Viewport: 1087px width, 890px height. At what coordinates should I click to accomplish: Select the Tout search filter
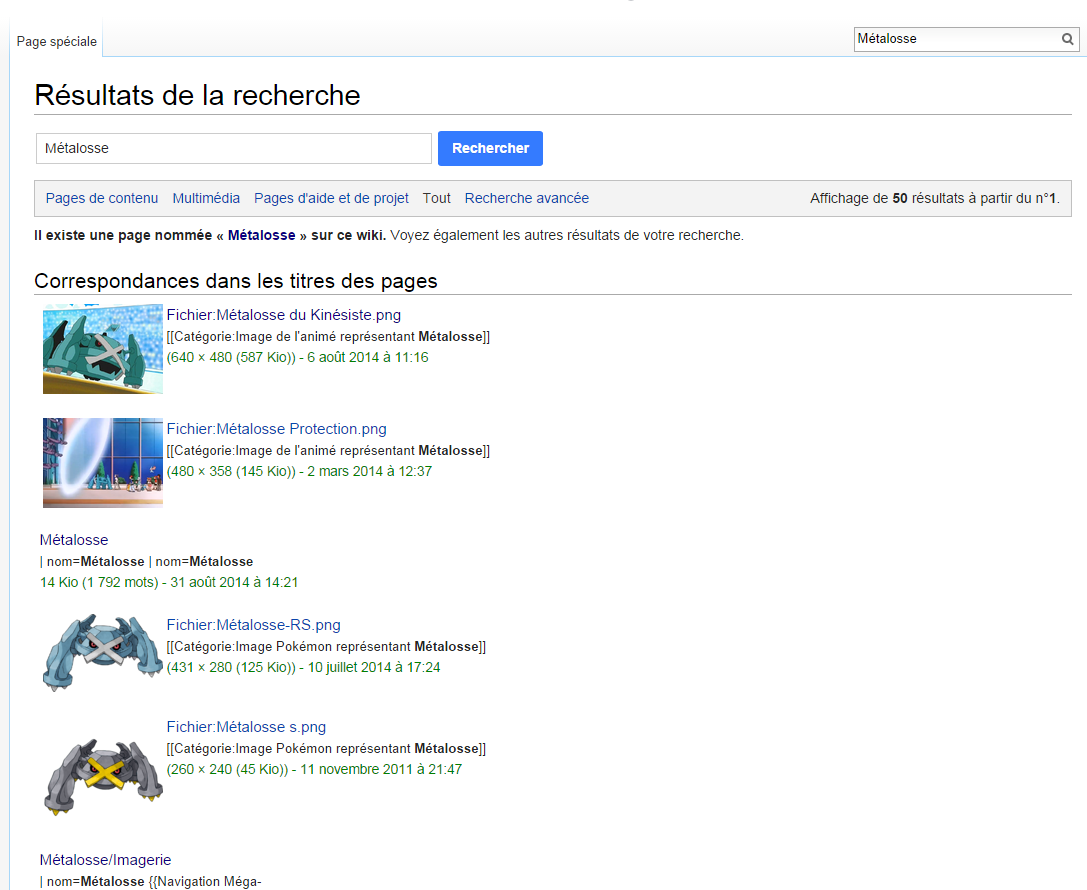click(x=436, y=198)
